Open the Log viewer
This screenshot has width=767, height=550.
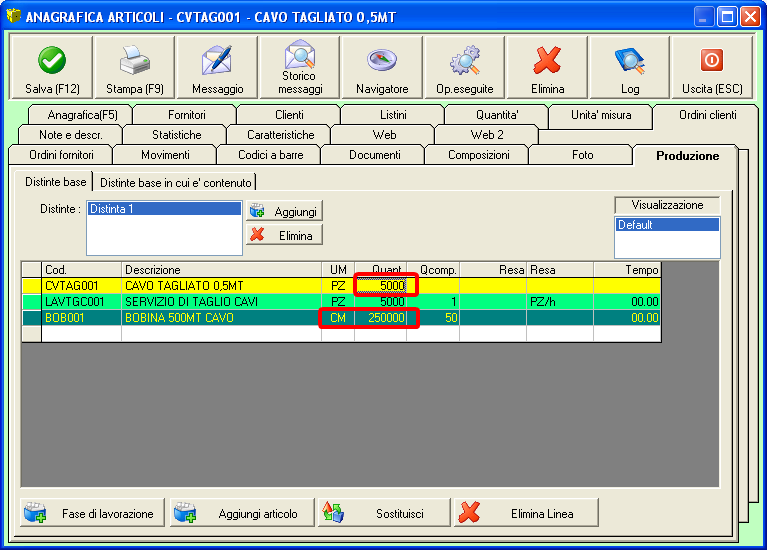pos(629,68)
